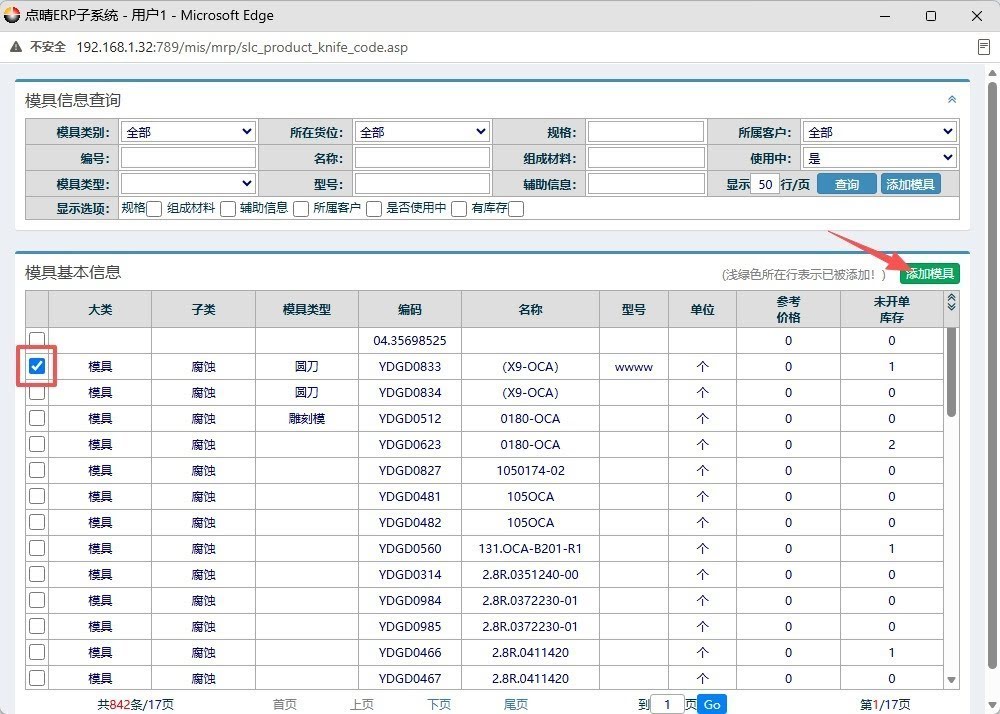Check the checkbox for row YDGD0466
Image resolution: width=1000 pixels, height=714 pixels.
(37, 652)
